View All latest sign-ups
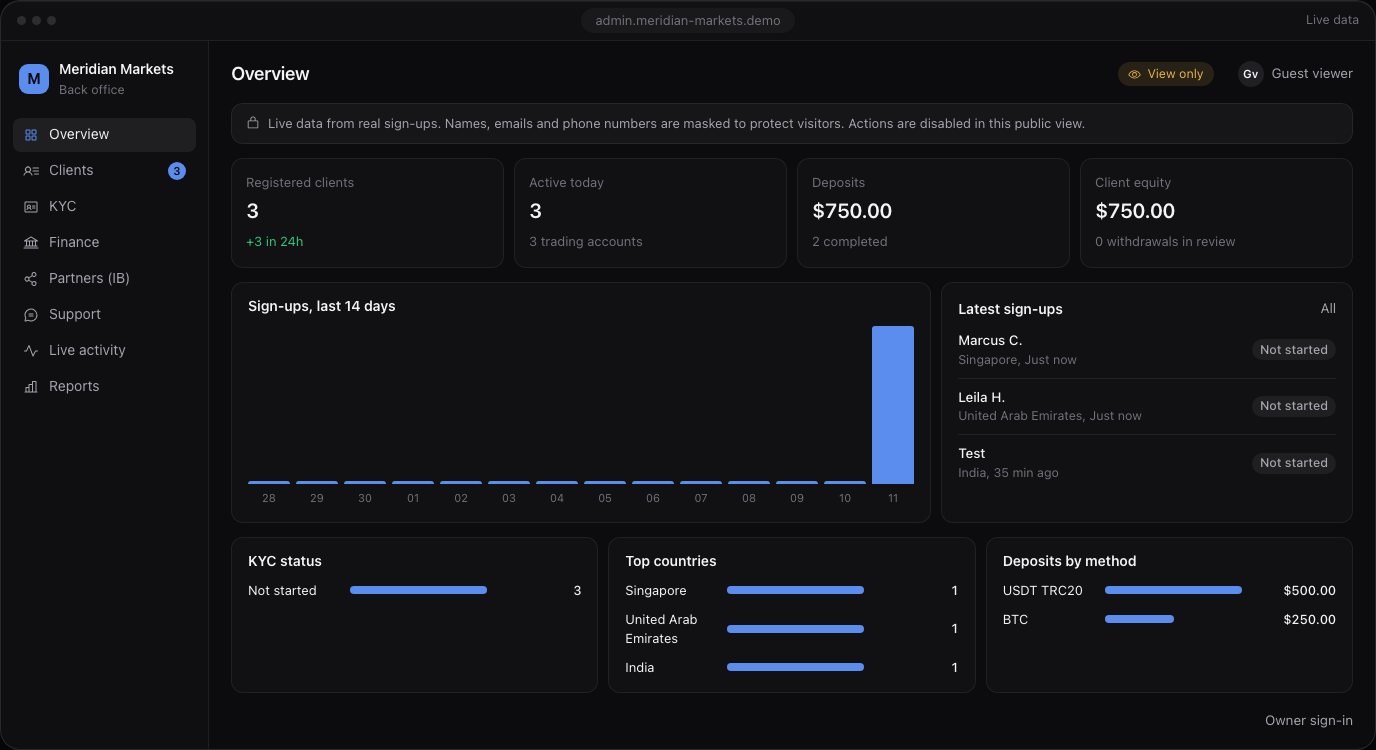 [1328, 309]
